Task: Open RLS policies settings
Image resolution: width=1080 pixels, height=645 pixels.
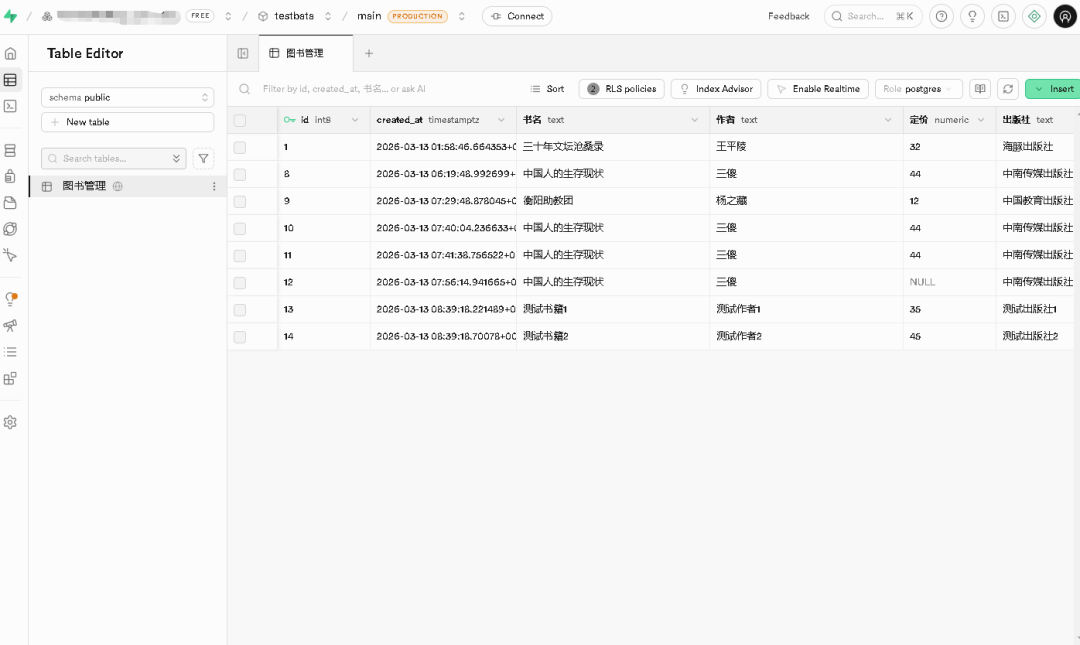Action: click(621, 89)
